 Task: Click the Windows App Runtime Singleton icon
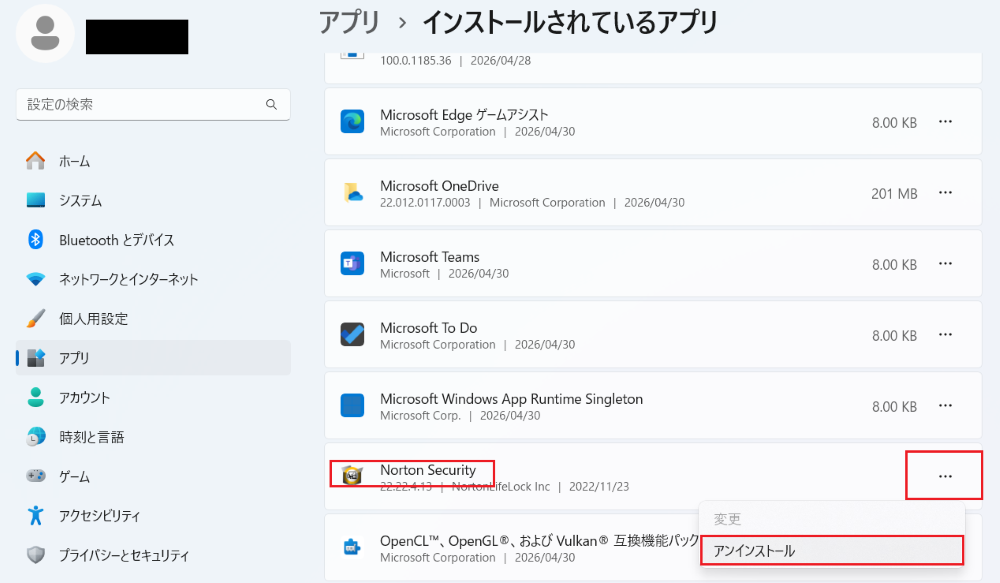click(352, 405)
